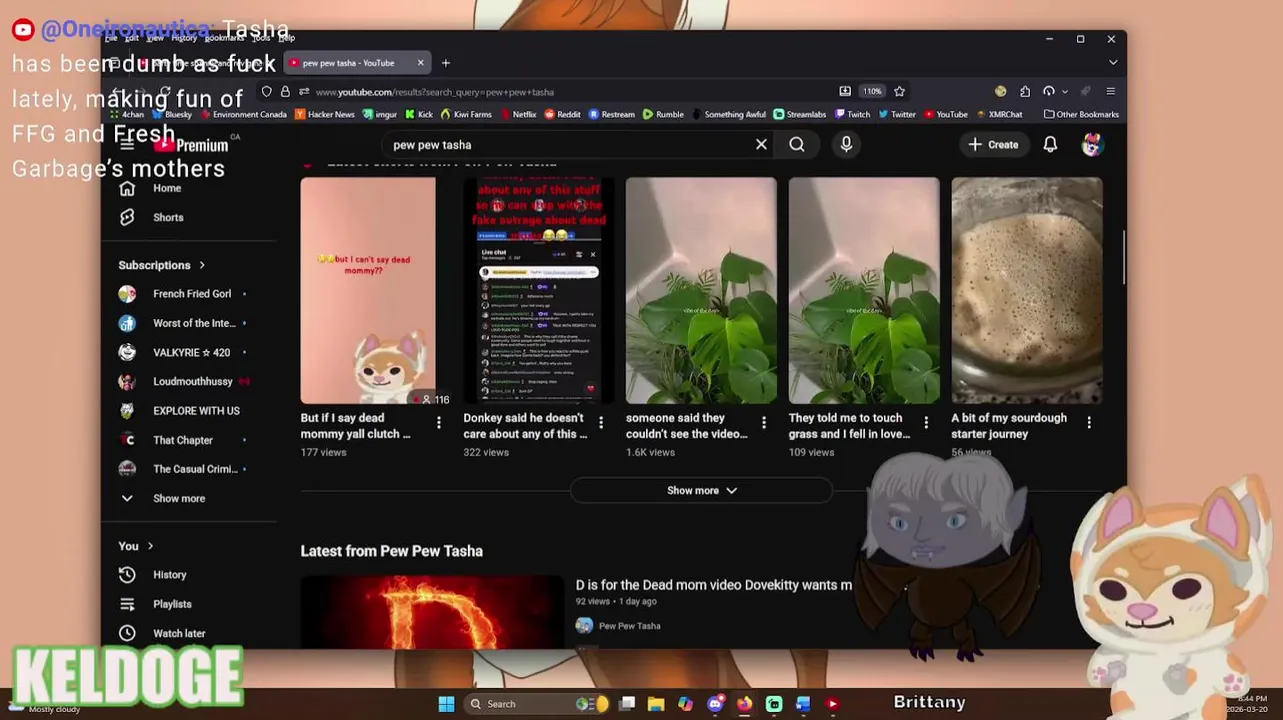Open YouTube notifications bell

(x=1050, y=144)
